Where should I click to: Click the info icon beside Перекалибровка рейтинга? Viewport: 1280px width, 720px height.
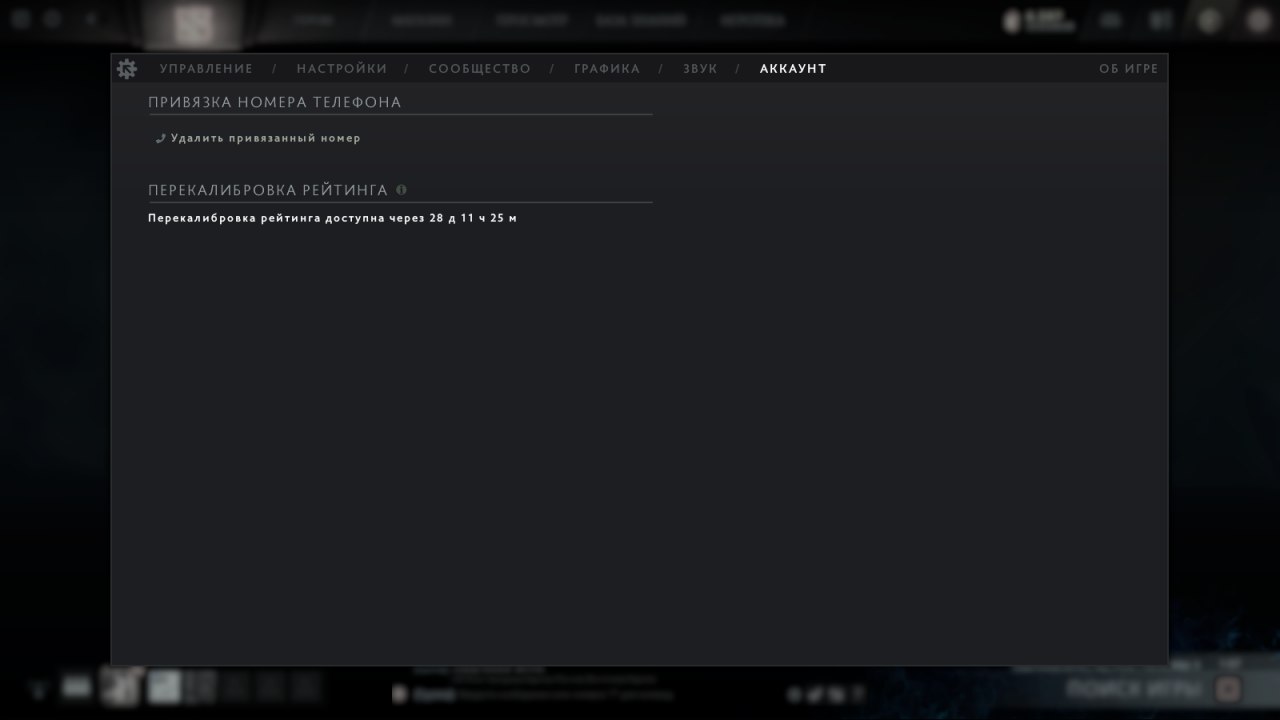[401, 189]
